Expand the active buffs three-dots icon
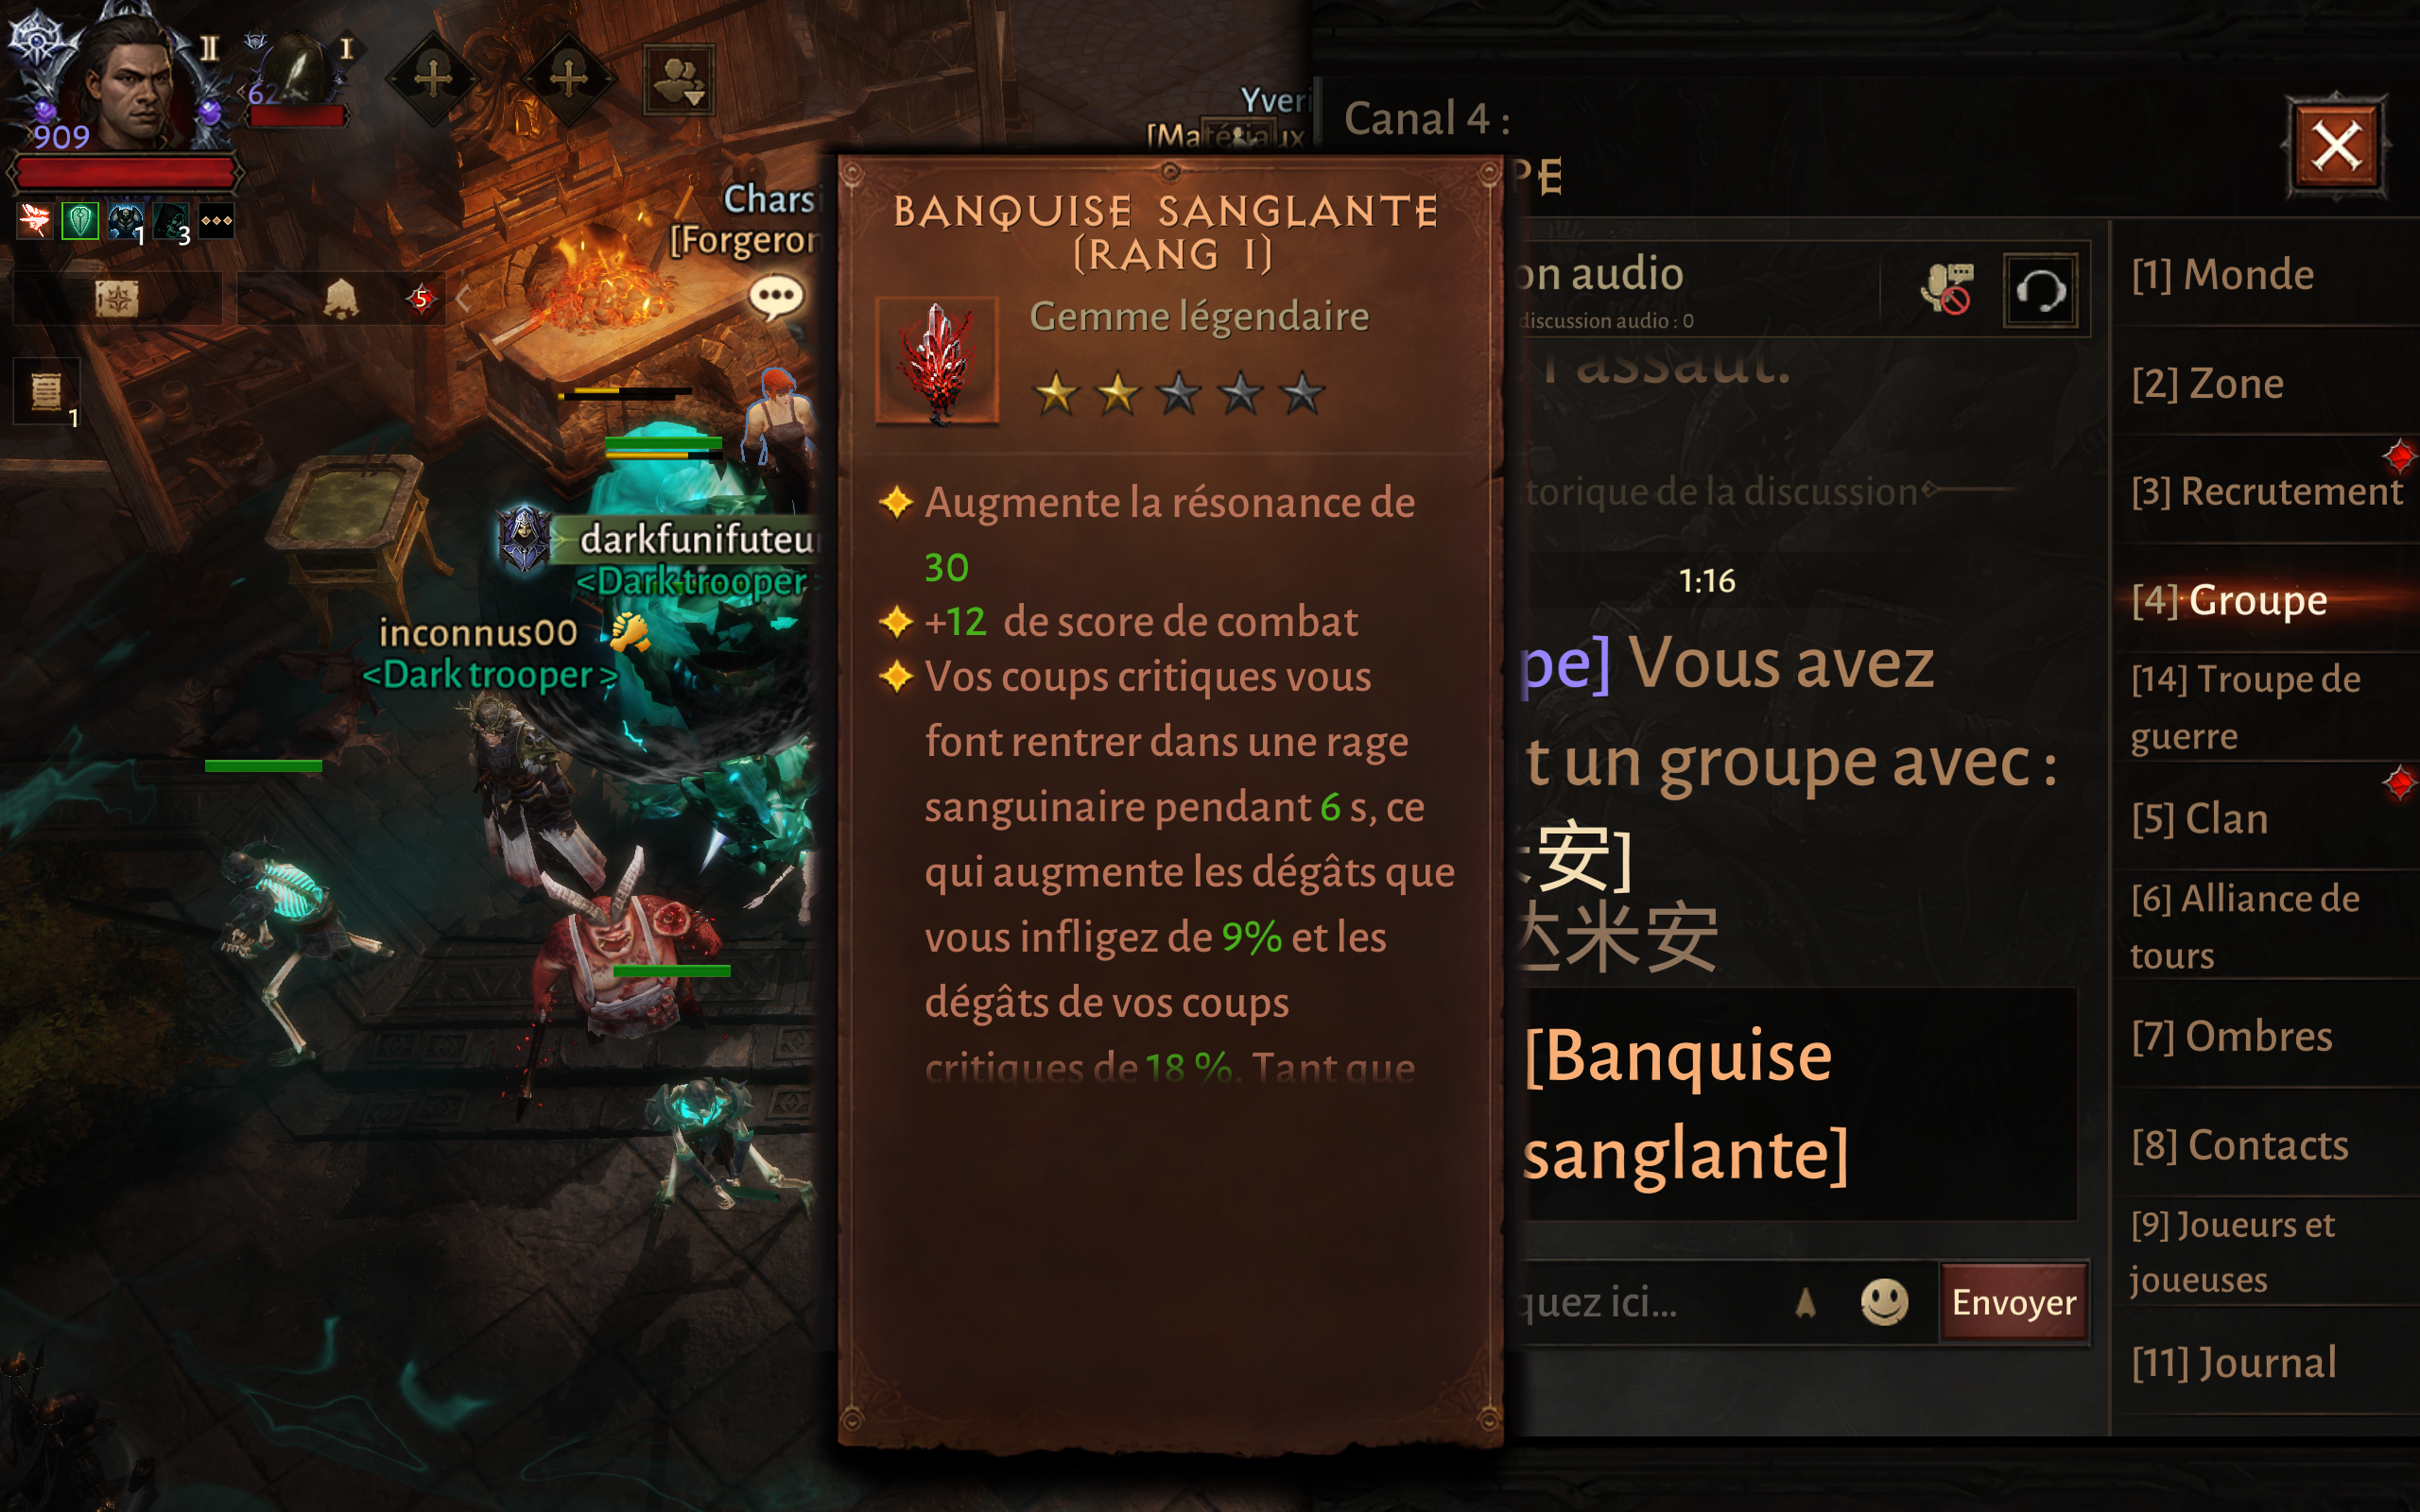The width and height of the screenshot is (2420, 1512). click(x=216, y=221)
